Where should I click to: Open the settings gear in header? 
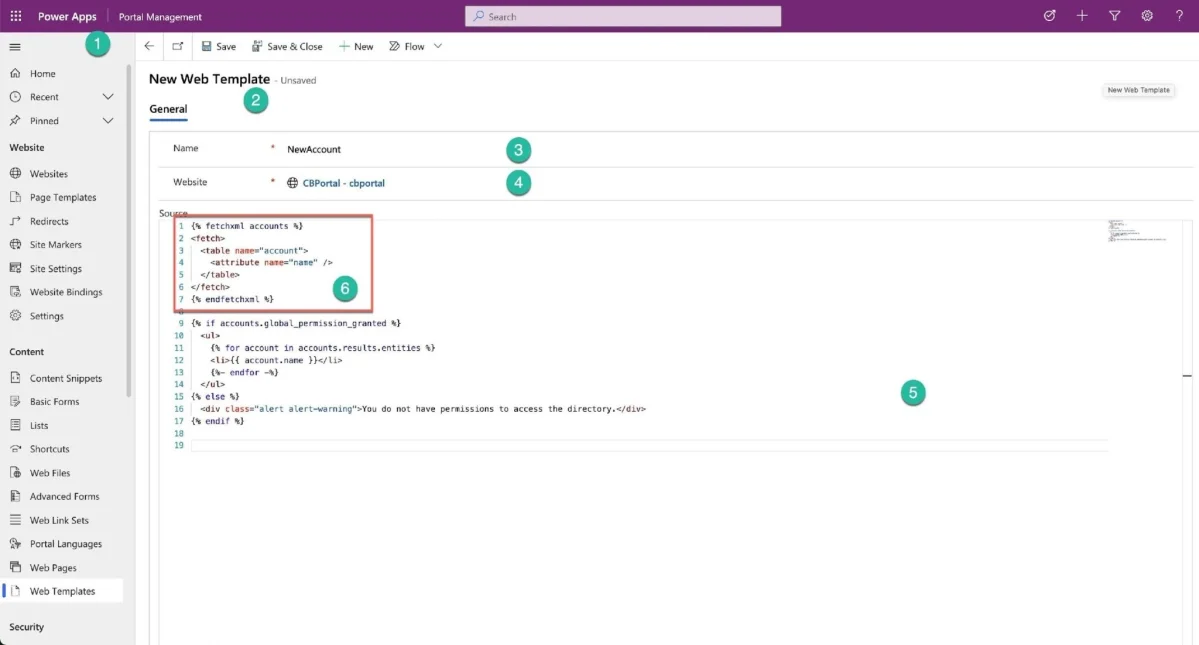point(1147,16)
